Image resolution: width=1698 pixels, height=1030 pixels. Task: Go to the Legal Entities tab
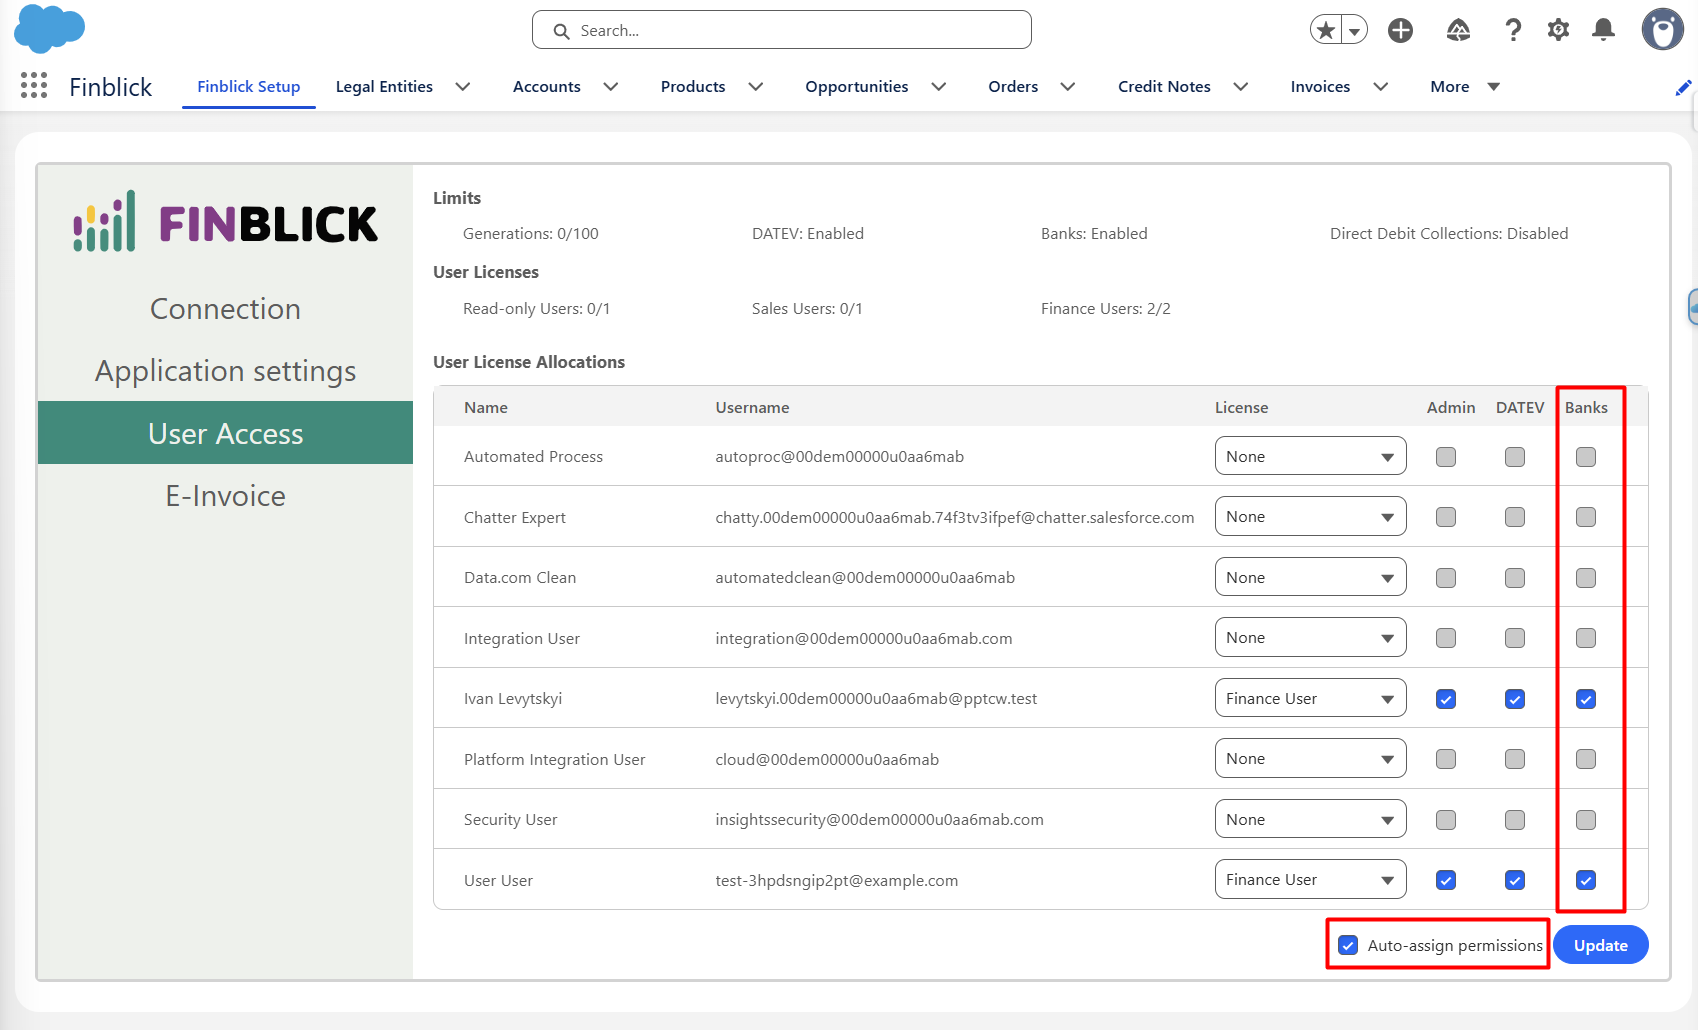(x=384, y=87)
